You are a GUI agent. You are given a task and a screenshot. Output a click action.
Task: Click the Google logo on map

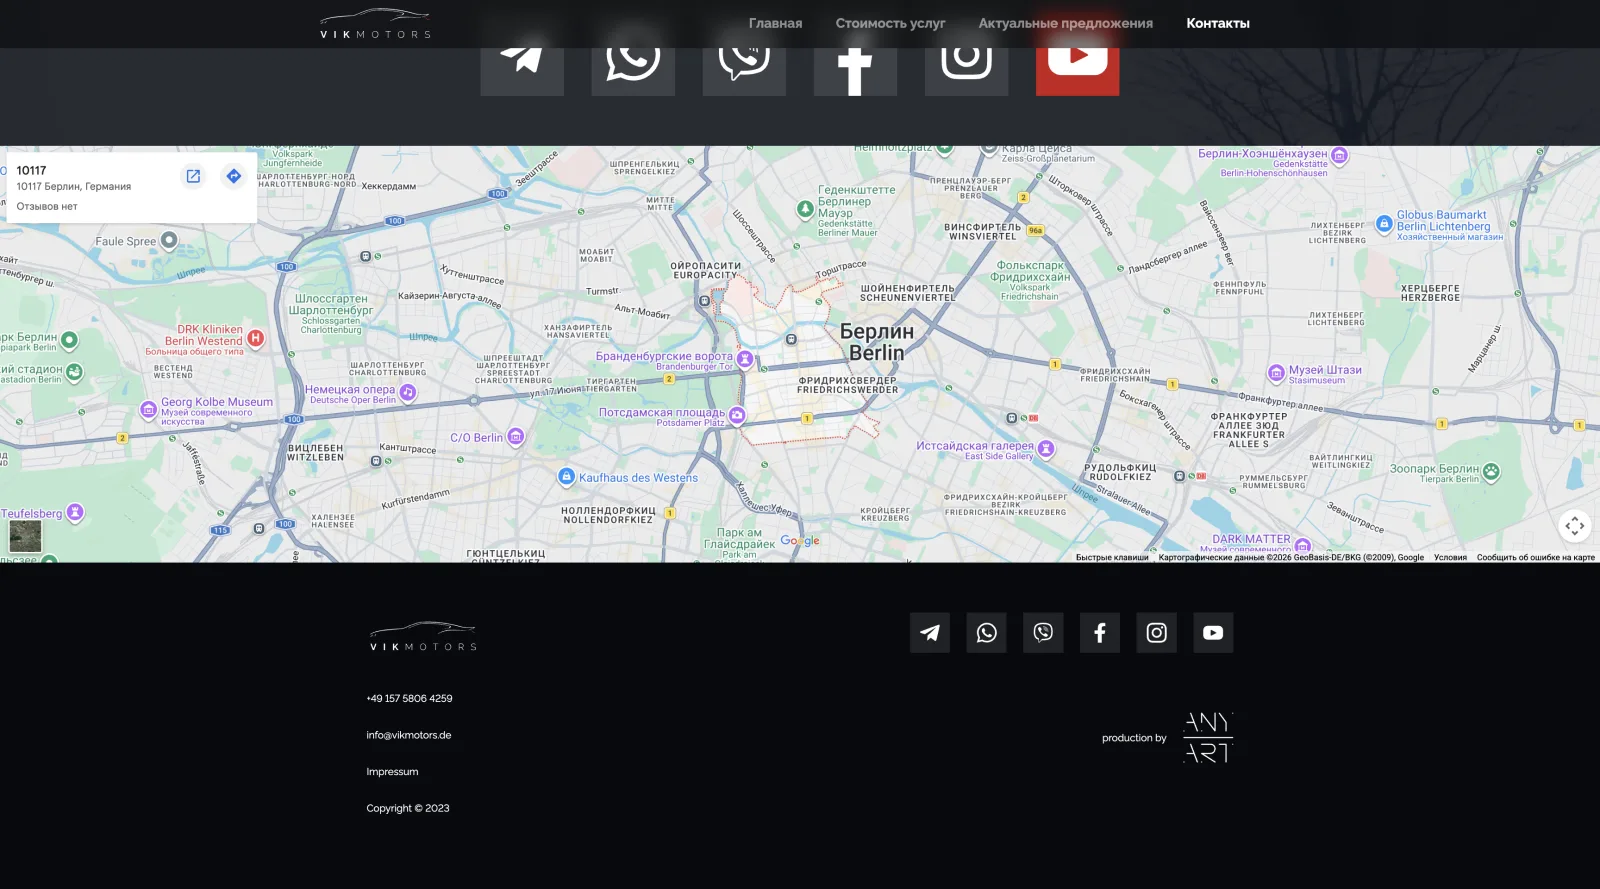click(800, 541)
